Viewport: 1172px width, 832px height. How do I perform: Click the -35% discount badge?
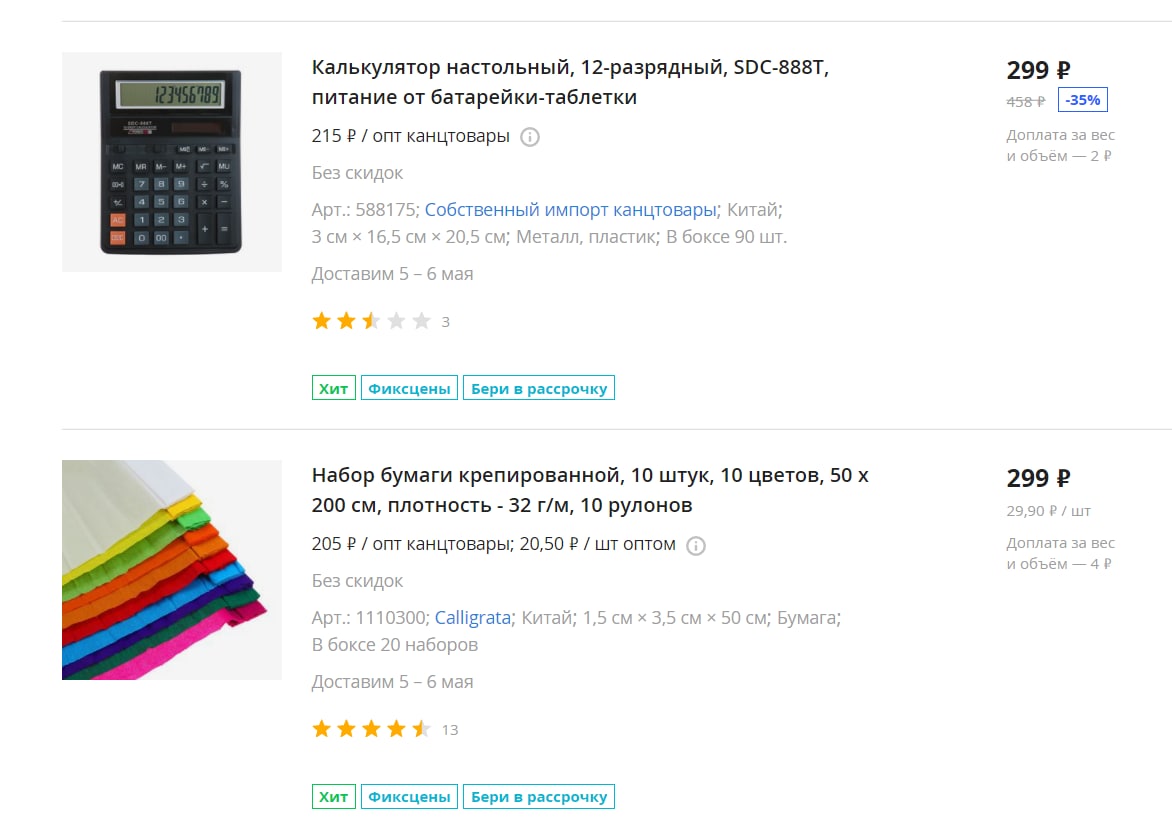coord(1083,100)
